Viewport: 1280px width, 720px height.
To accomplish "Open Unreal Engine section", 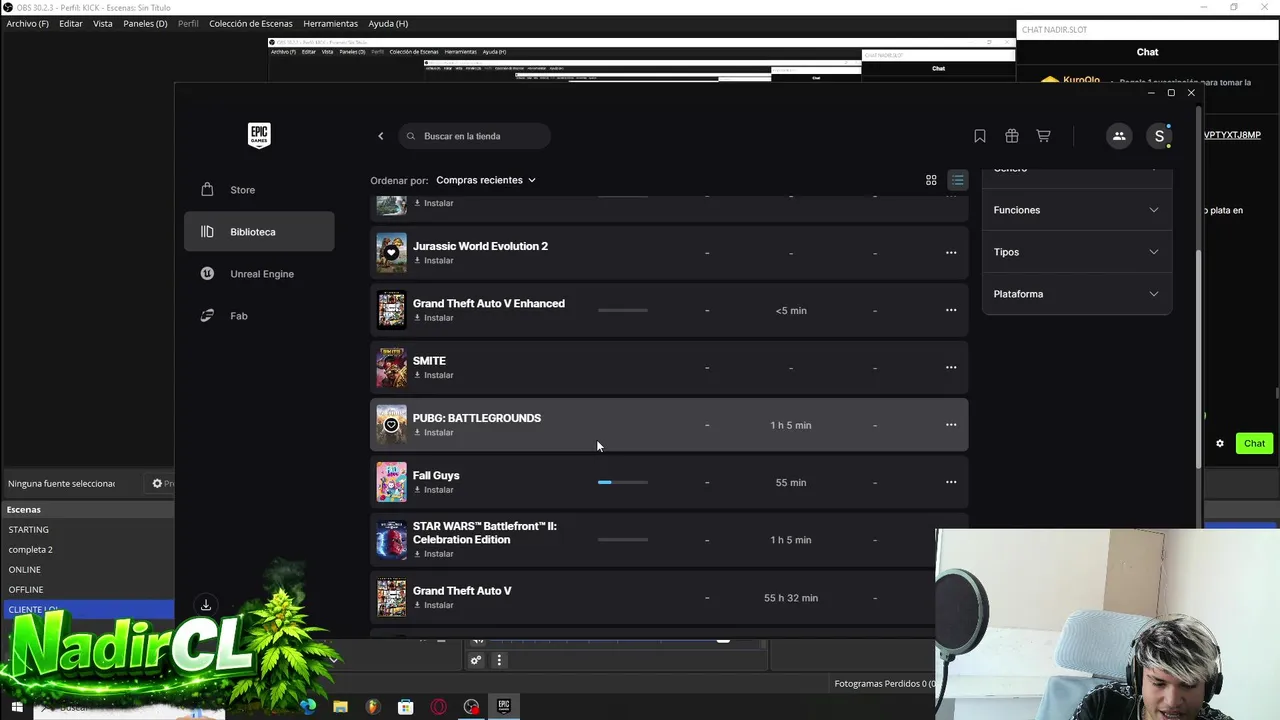I will (x=259, y=274).
